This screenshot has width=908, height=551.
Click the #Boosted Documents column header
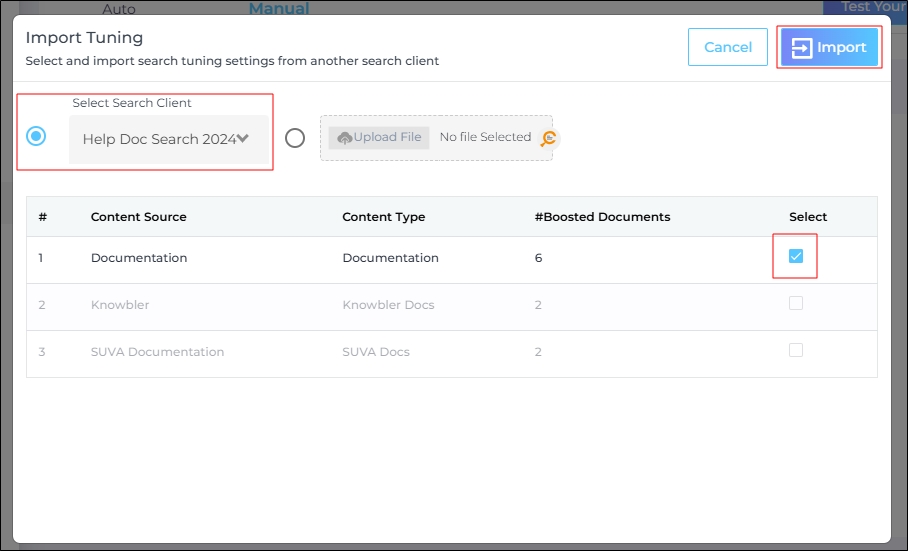(x=602, y=217)
